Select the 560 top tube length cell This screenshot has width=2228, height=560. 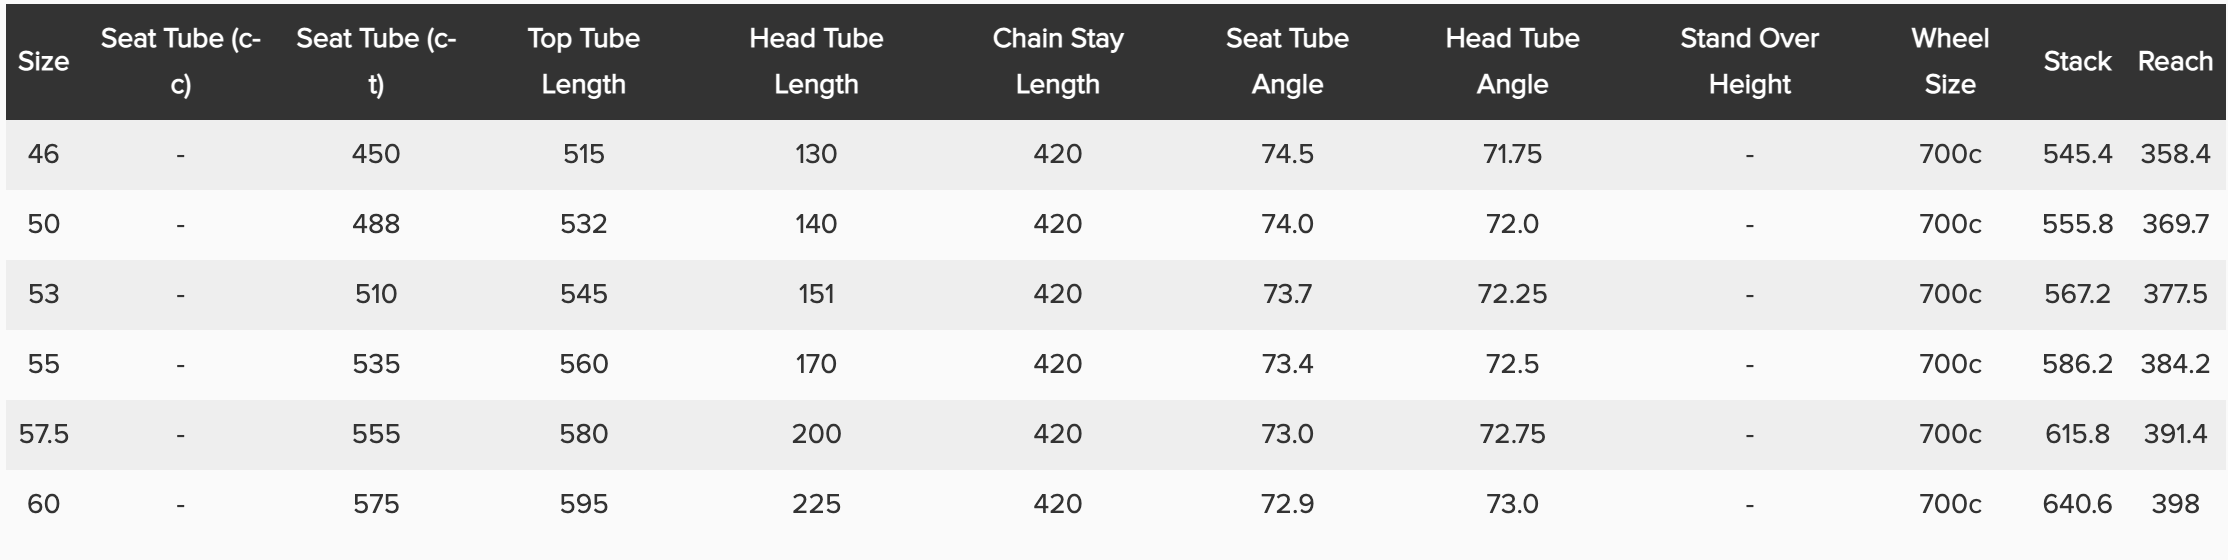pos(583,364)
